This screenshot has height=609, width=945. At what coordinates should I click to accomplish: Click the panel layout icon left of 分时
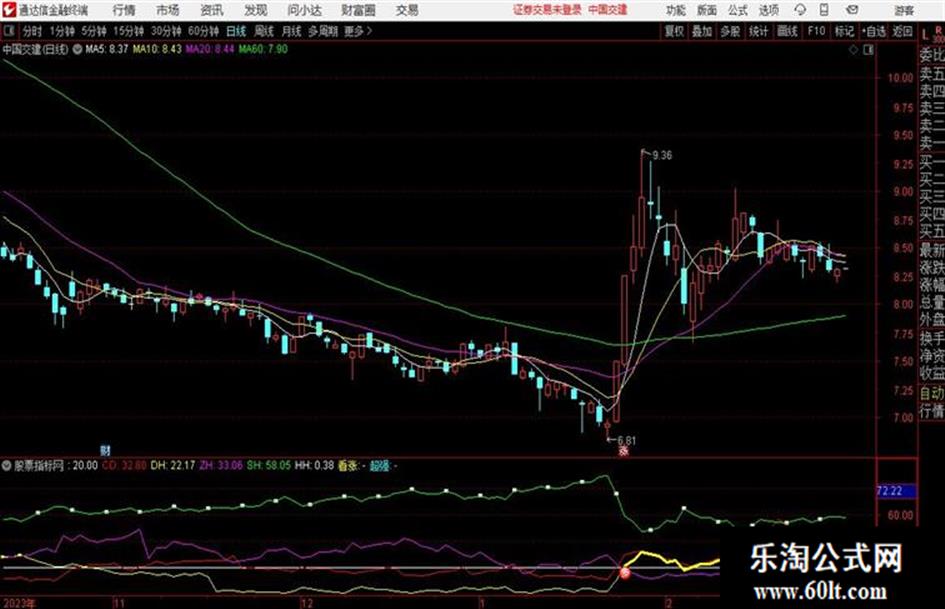(8, 31)
